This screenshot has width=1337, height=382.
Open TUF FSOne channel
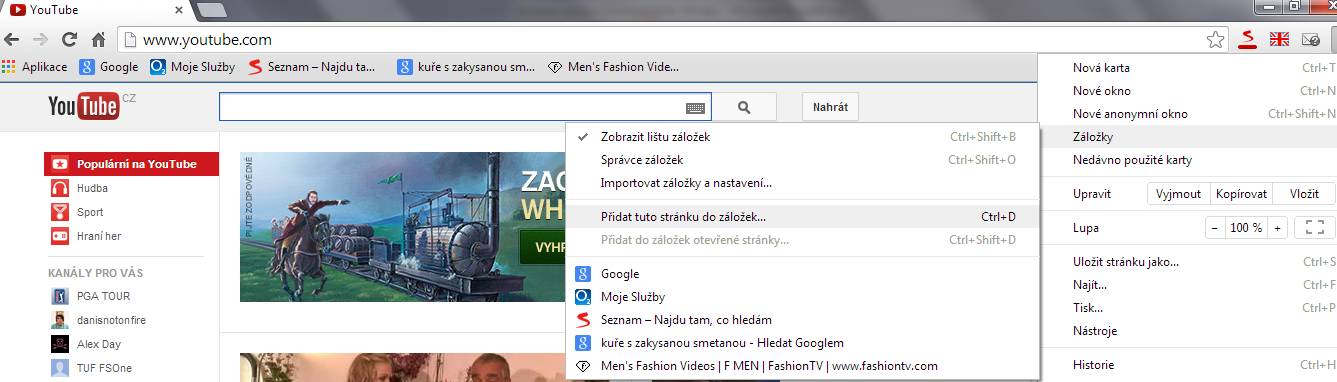point(104,368)
